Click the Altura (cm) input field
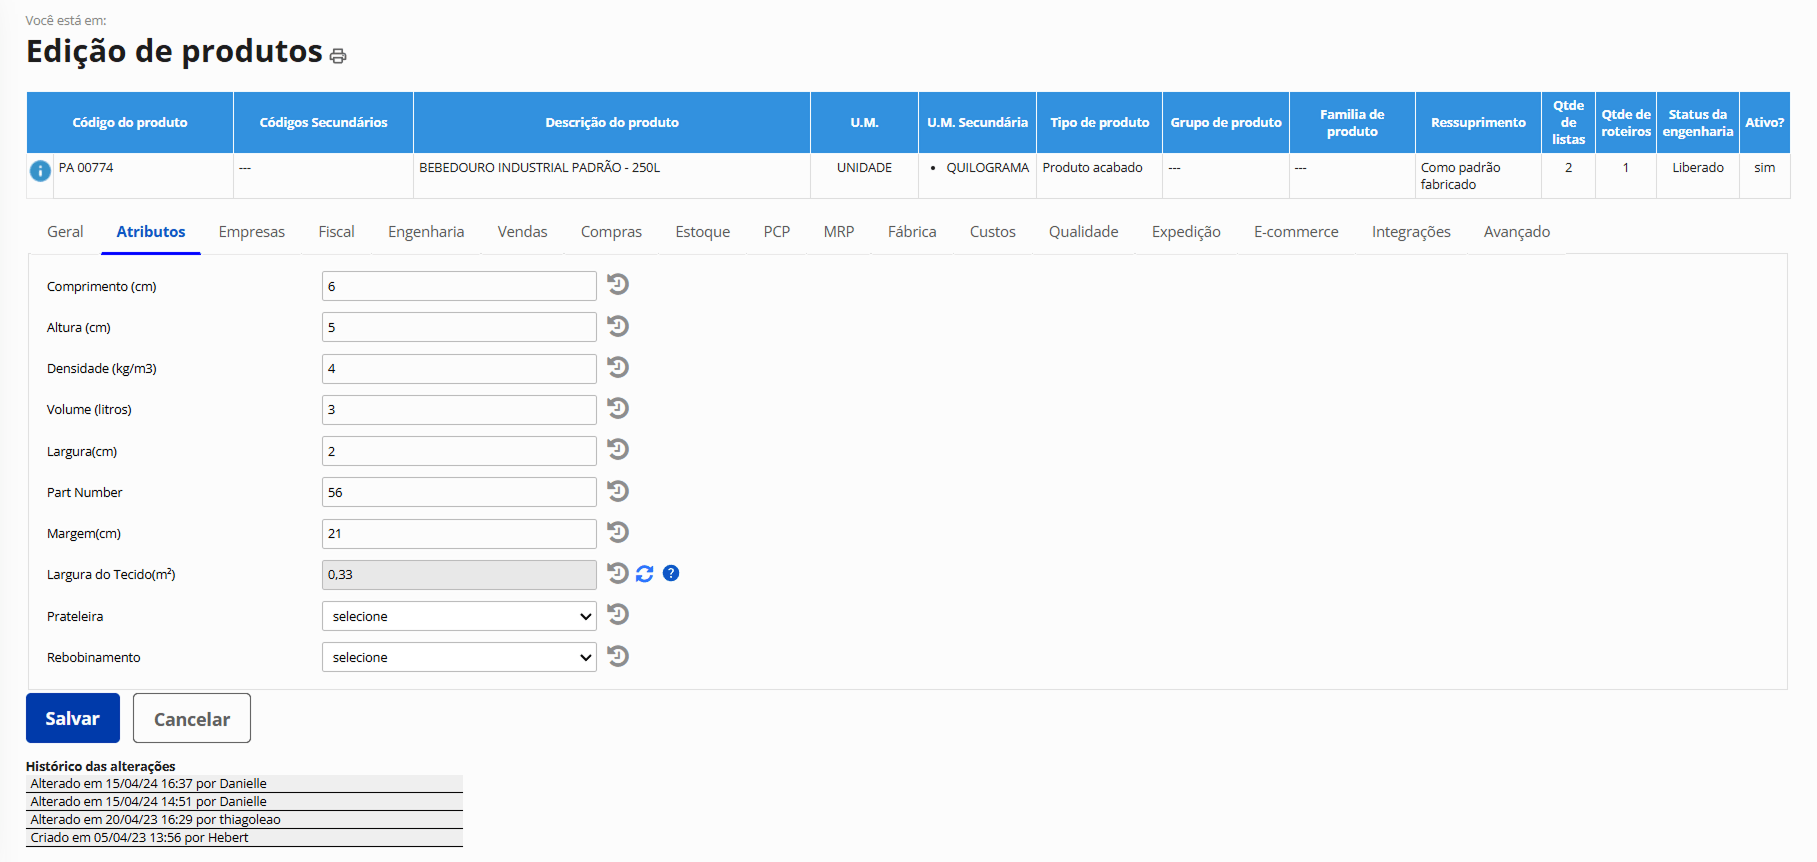This screenshot has width=1817, height=862. coord(459,327)
